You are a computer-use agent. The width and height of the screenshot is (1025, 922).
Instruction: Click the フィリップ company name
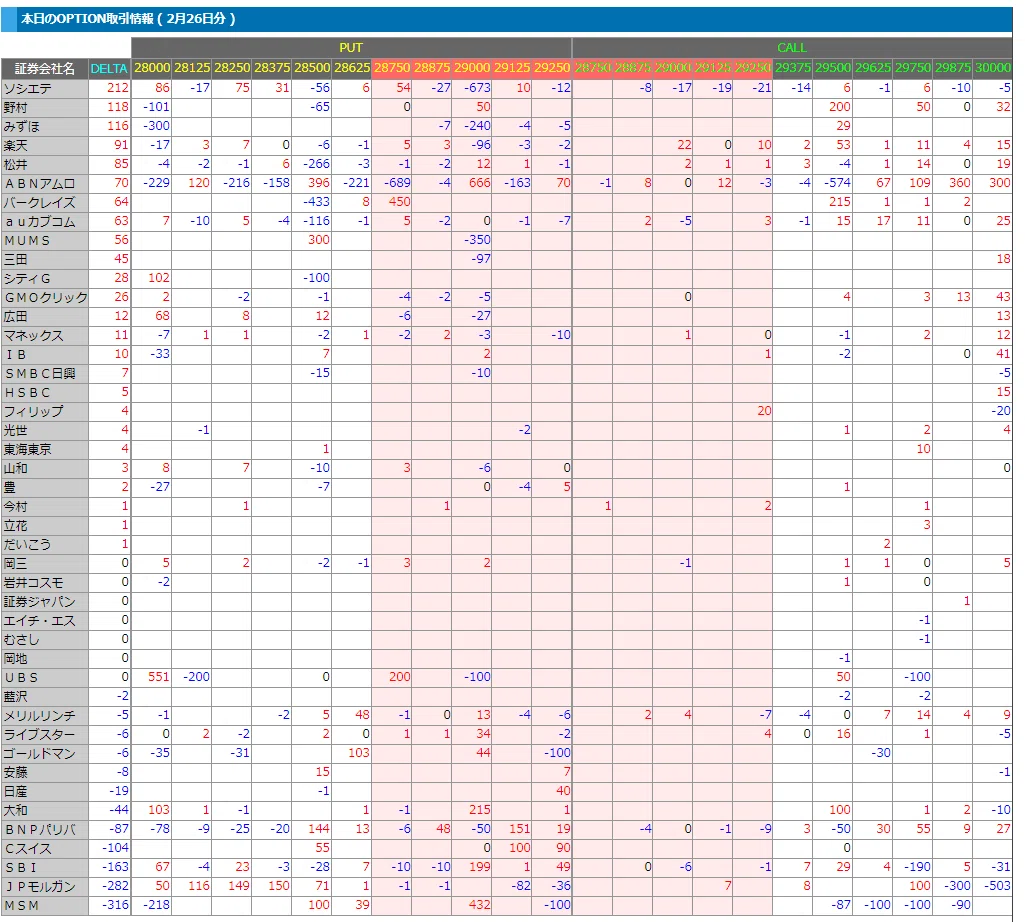click(x=34, y=411)
